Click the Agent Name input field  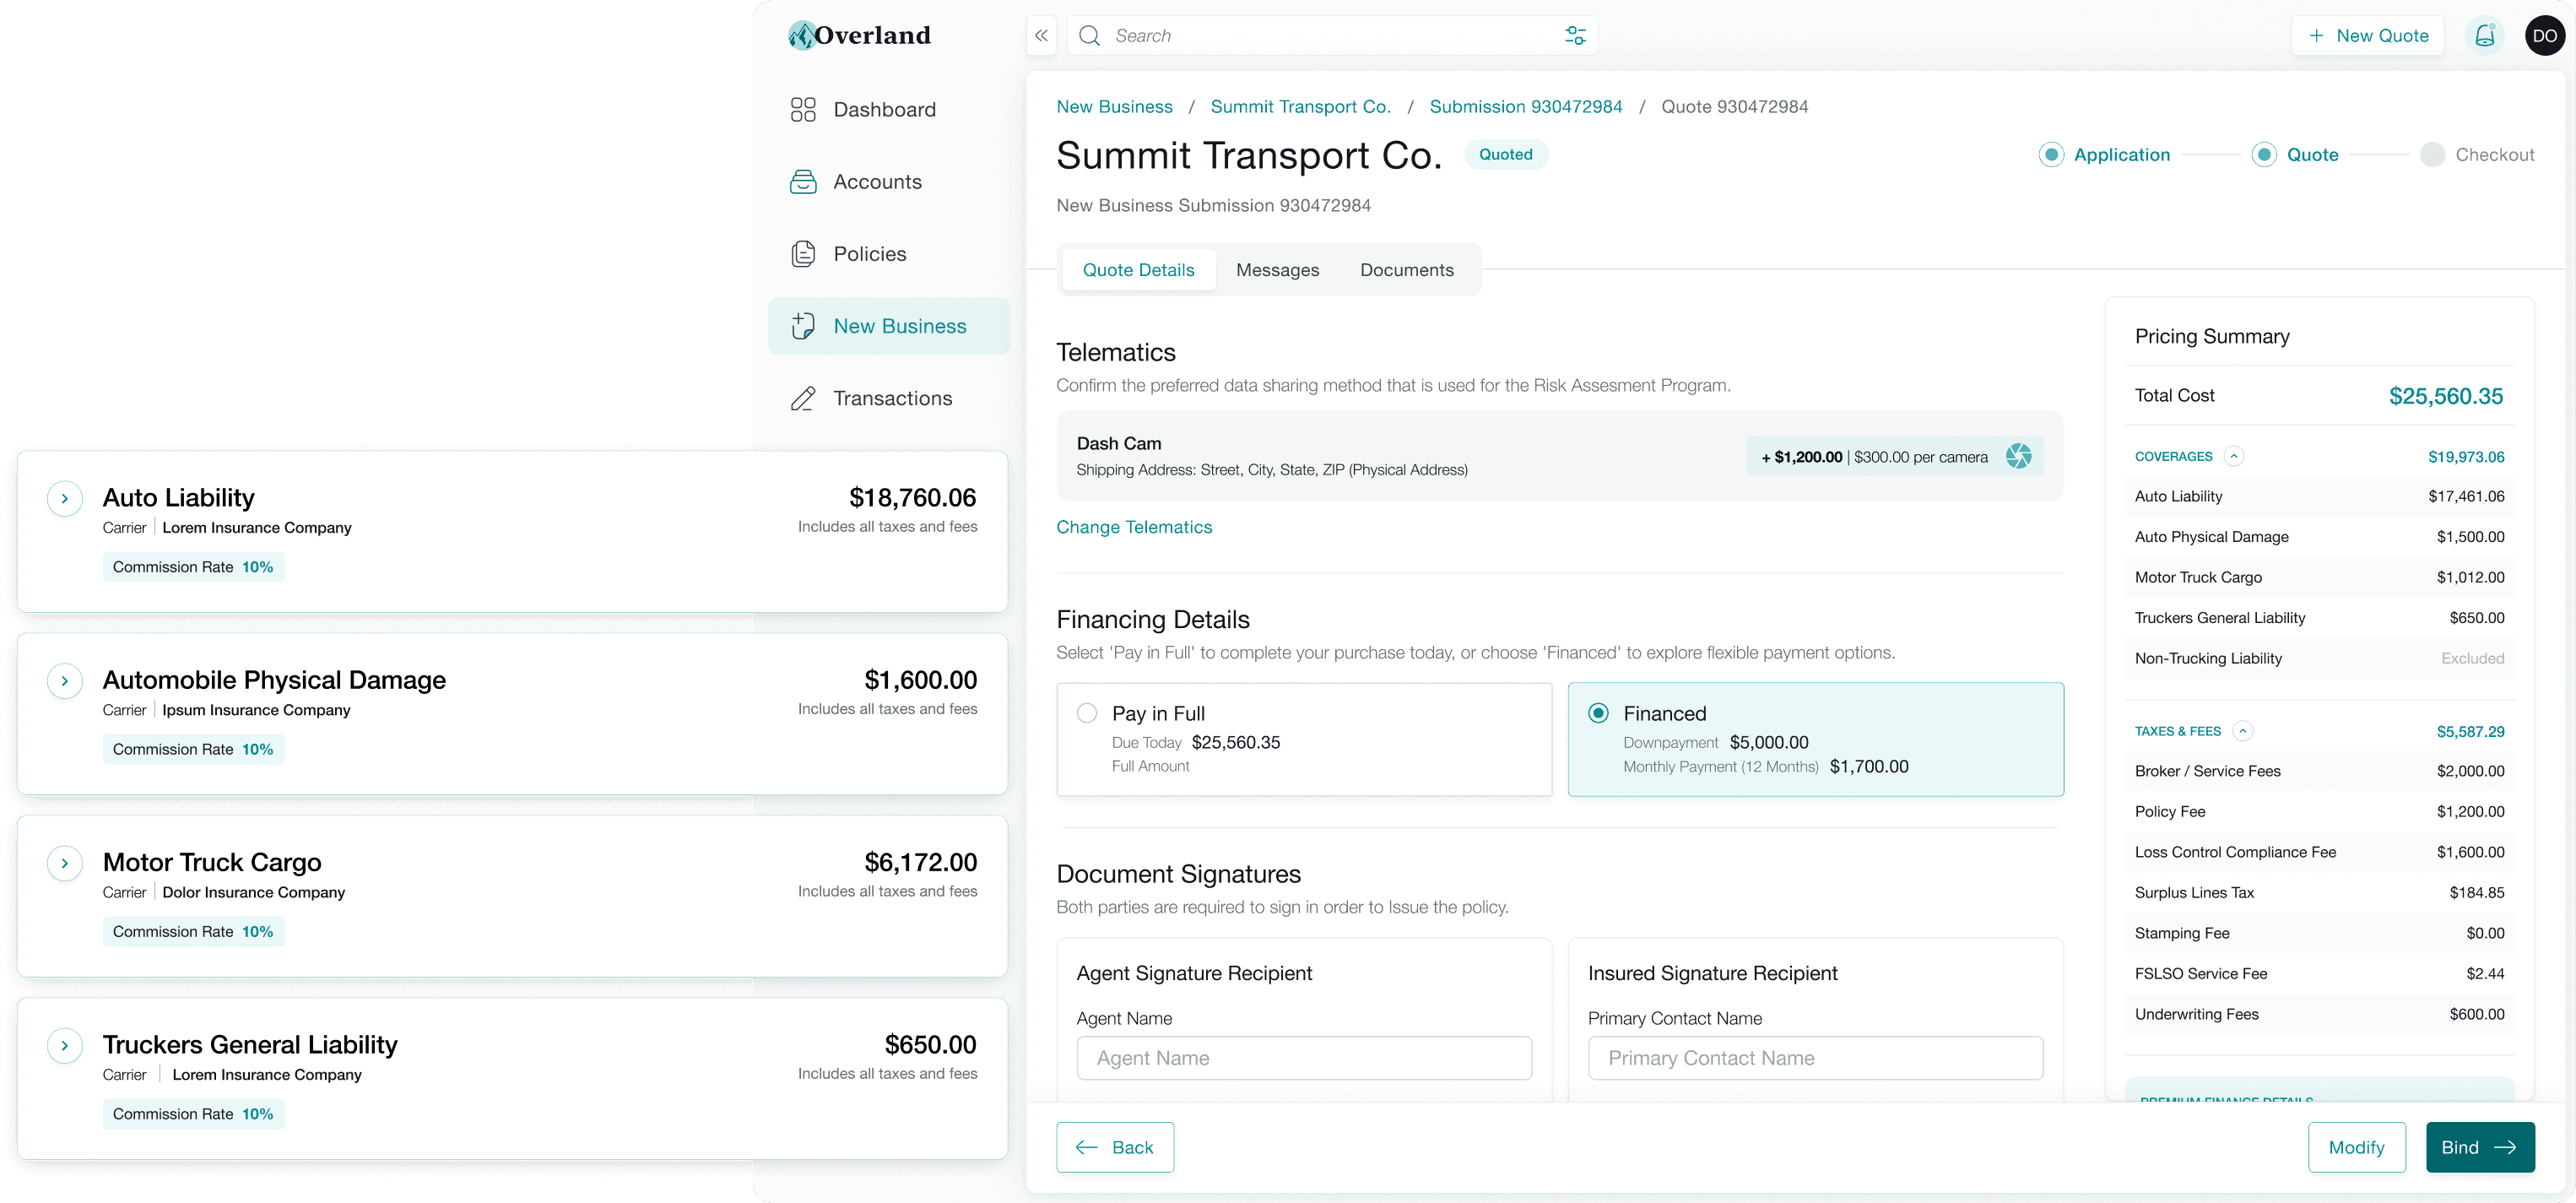click(x=1303, y=1058)
